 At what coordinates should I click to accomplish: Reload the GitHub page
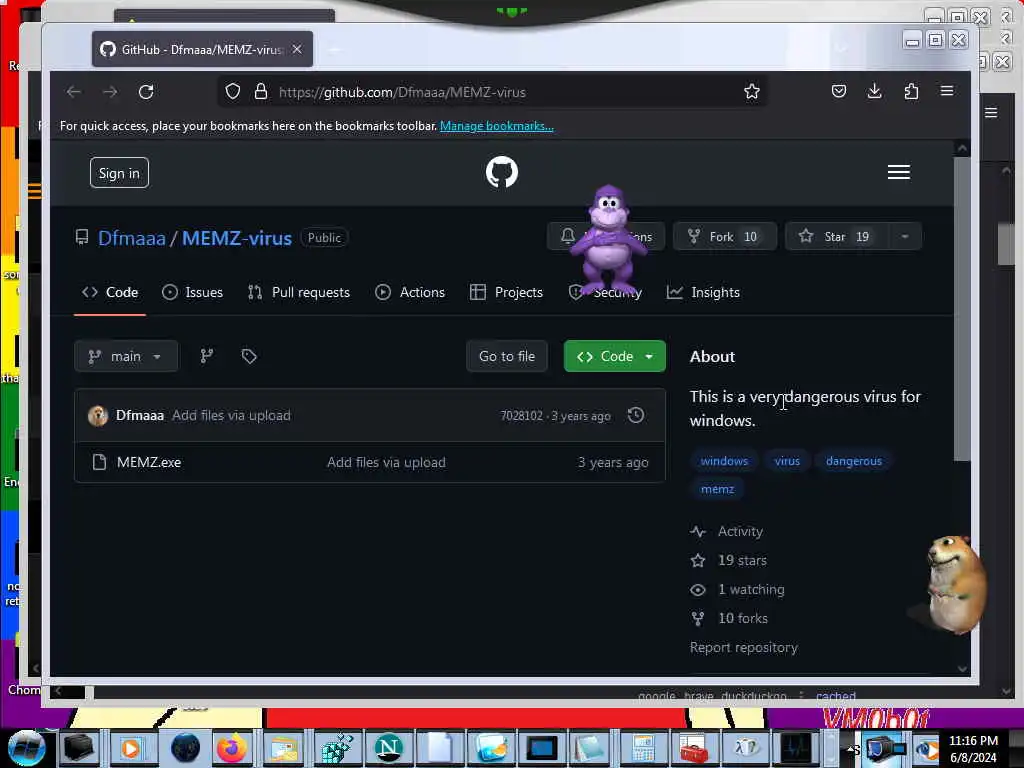click(146, 92)
